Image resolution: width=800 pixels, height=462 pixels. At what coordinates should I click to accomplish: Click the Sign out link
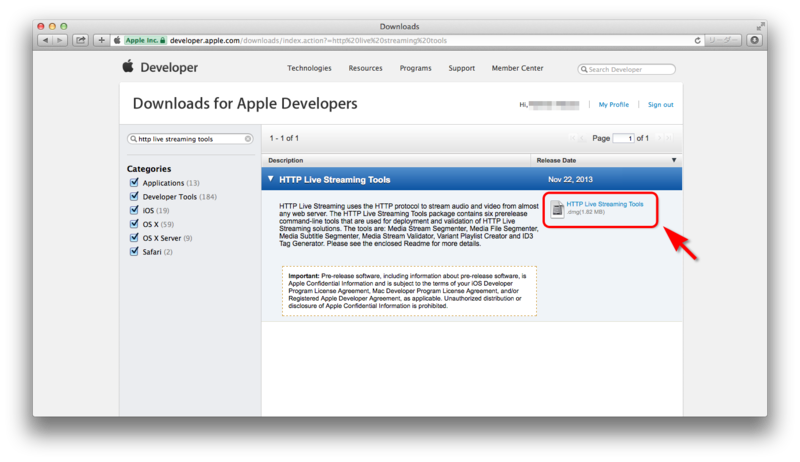tap(661, 105)
